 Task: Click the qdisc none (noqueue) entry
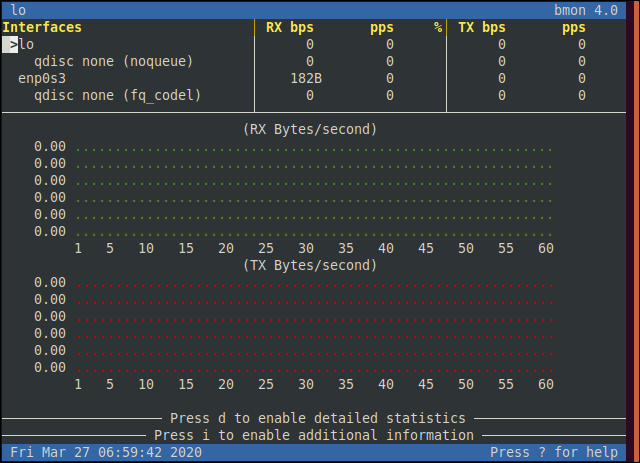tap(113, 62)
